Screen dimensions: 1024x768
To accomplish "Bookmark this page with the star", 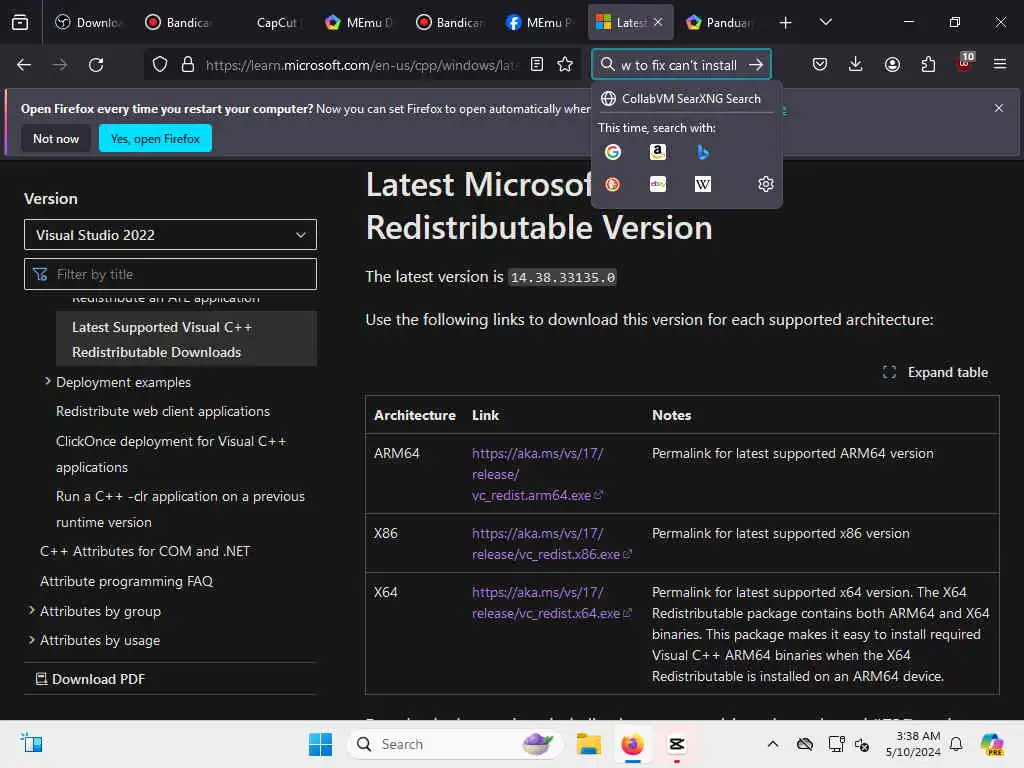I will [565, 65].
